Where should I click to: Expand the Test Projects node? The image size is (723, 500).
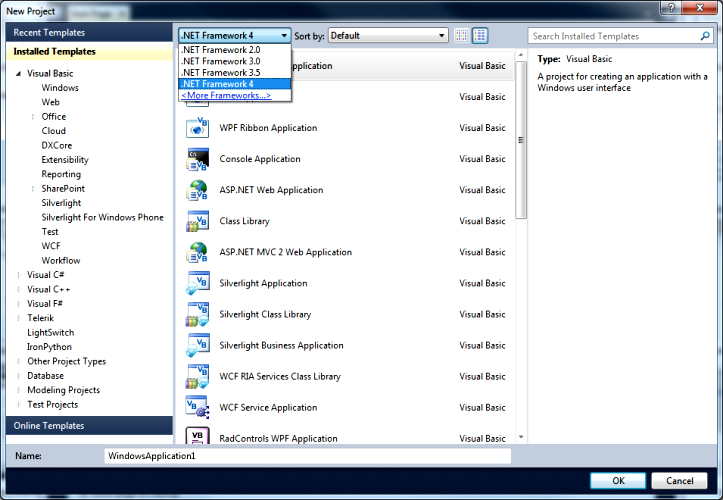[19, 405]
